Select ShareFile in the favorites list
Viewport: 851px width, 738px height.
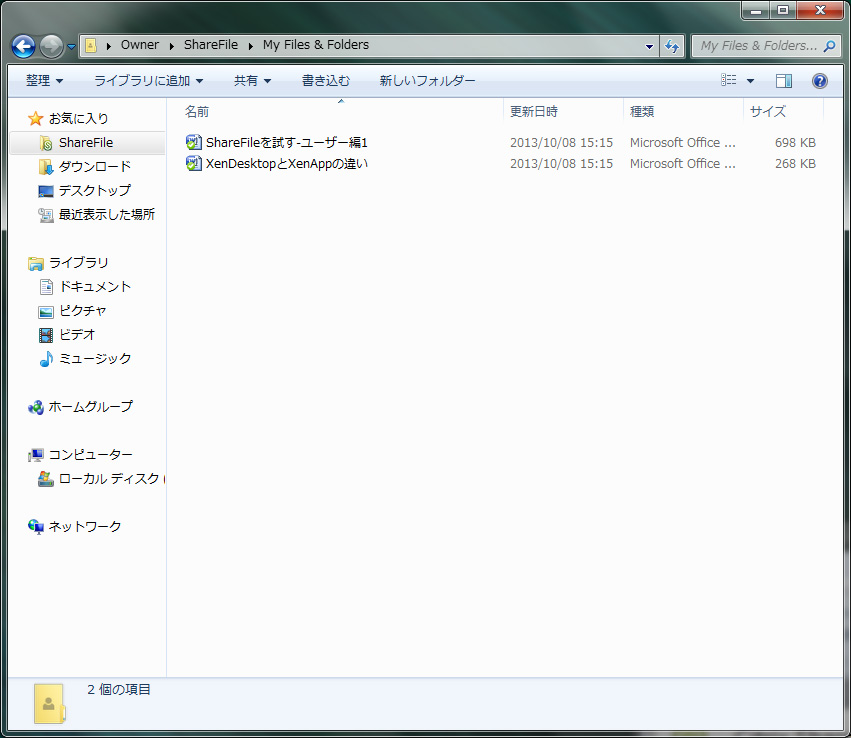86,143
